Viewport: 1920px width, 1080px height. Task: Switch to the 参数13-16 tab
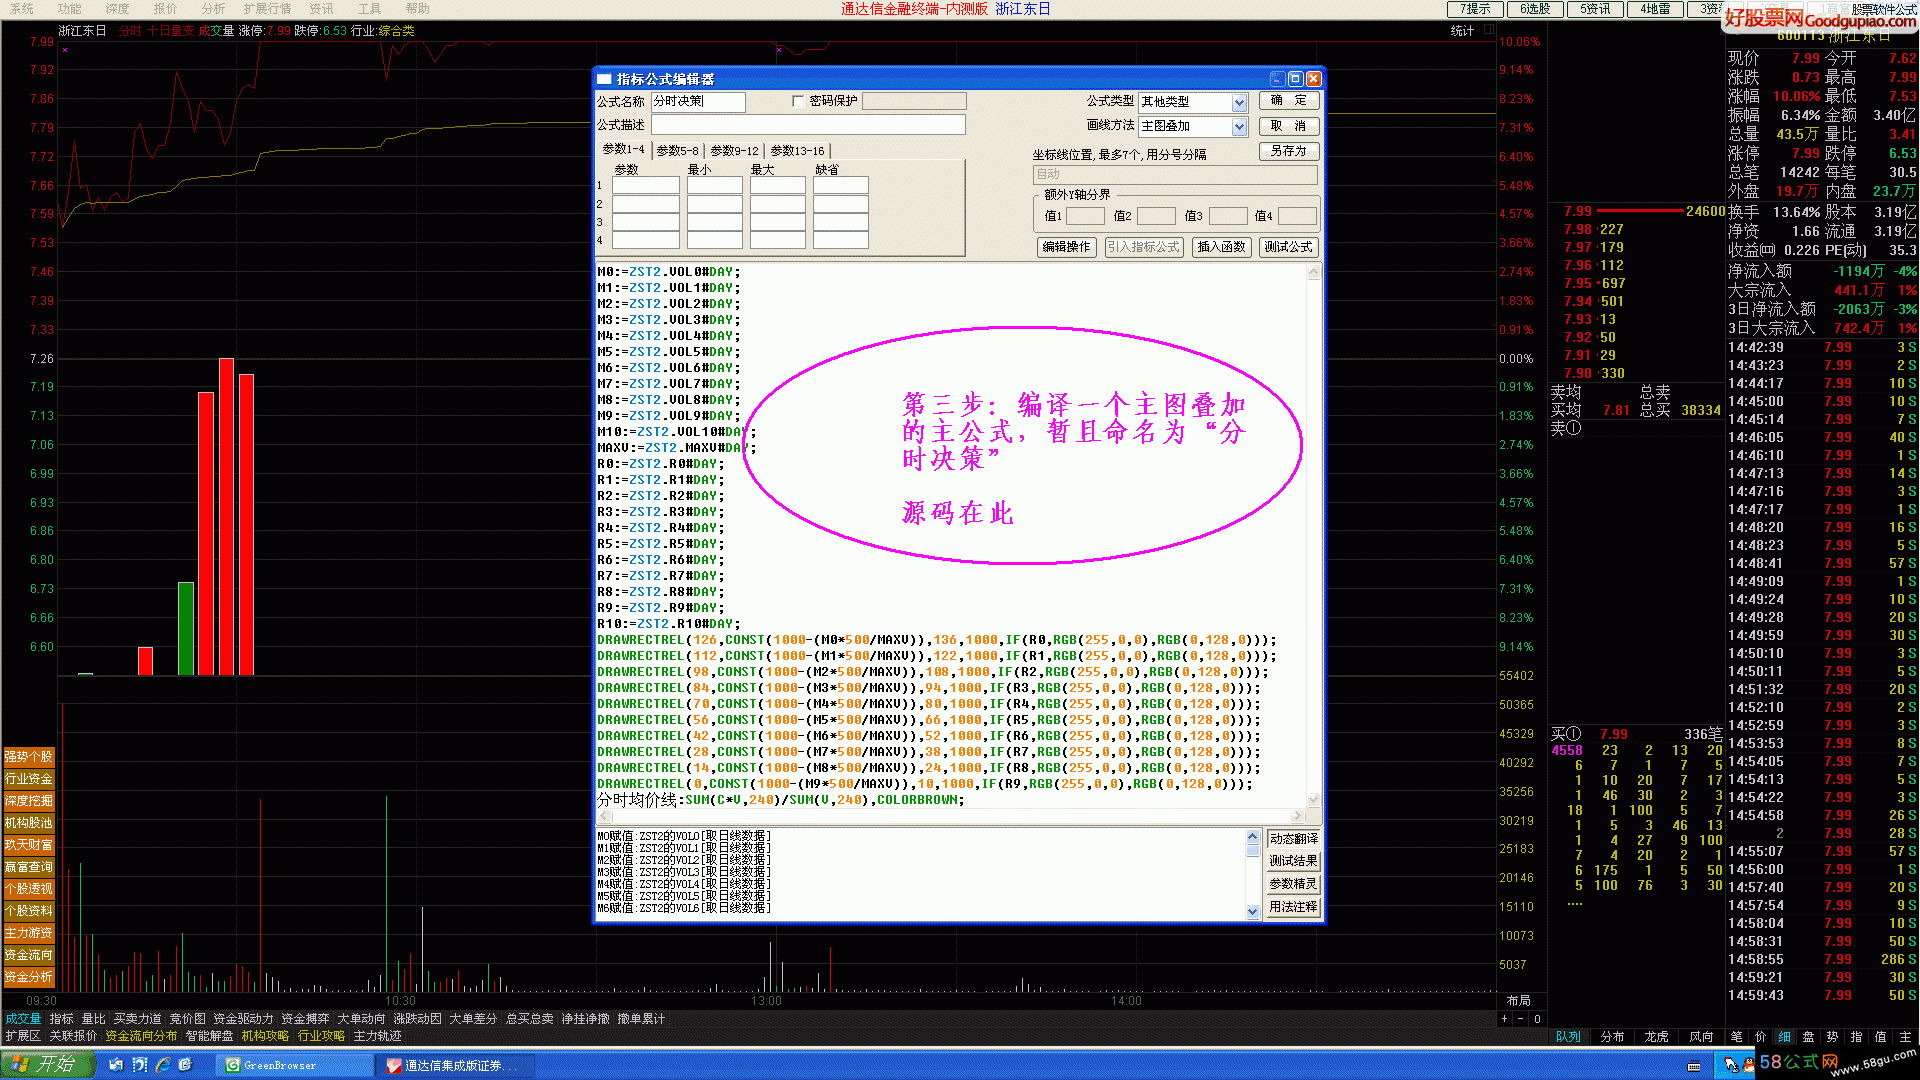pyautogui.click(x=797, y=151)
